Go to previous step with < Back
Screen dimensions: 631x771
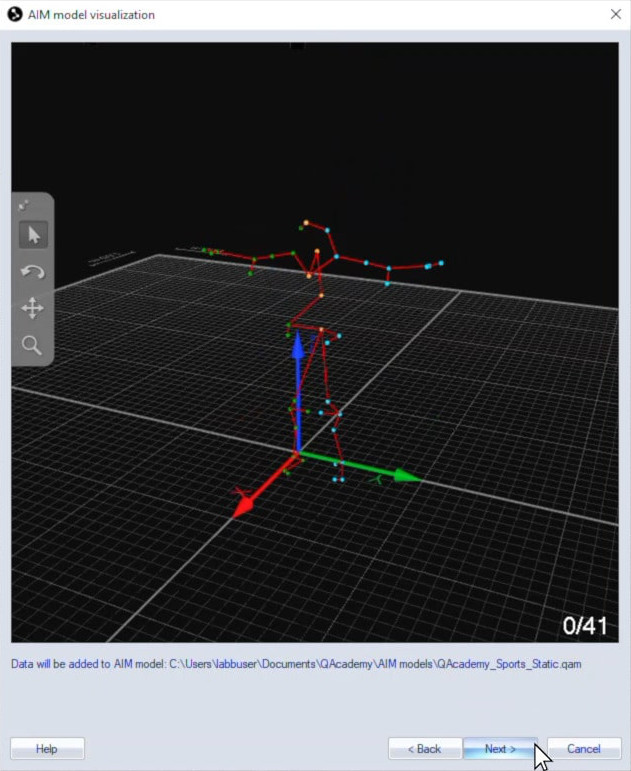425,749
